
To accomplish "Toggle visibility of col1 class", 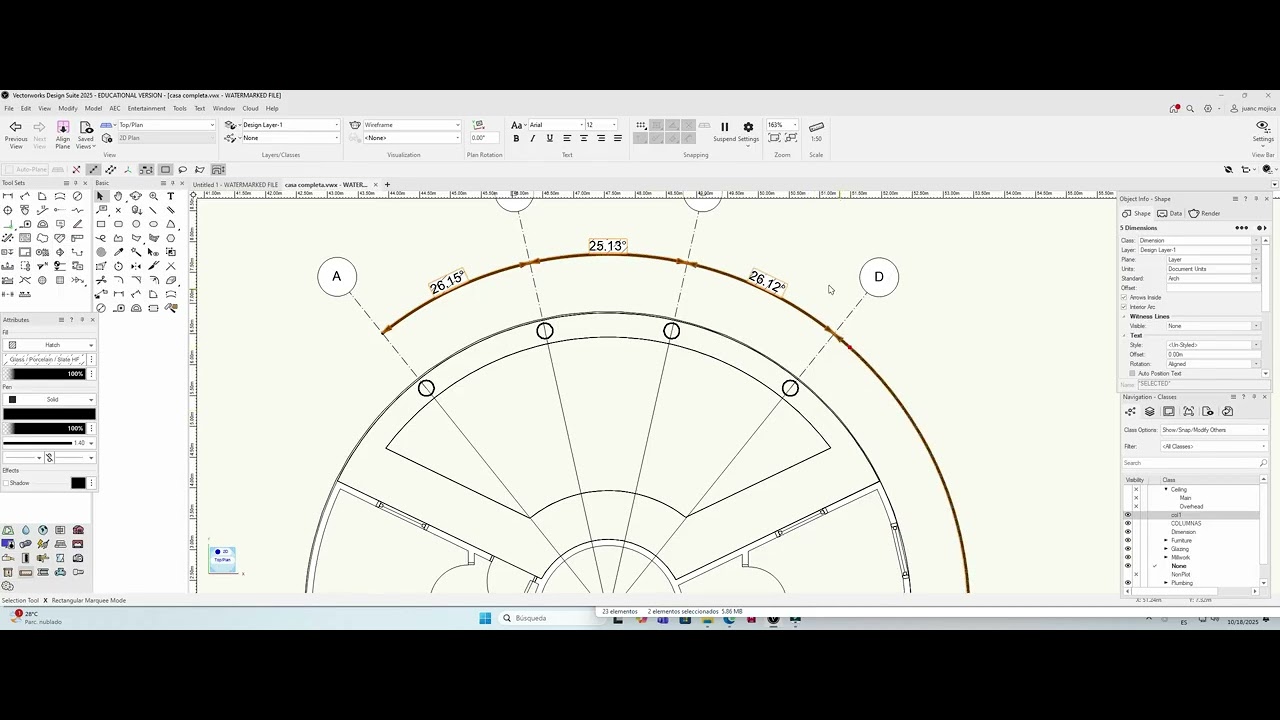I will click(x=1127, y=515).
